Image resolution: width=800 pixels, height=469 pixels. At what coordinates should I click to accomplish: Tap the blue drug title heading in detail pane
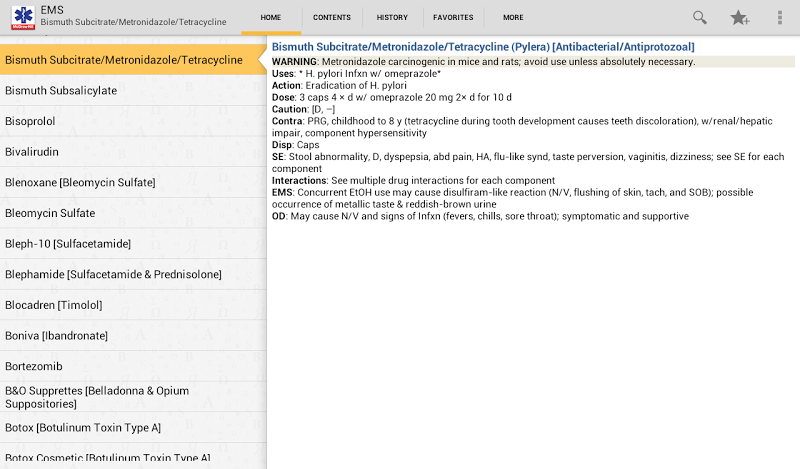(483, 47)
